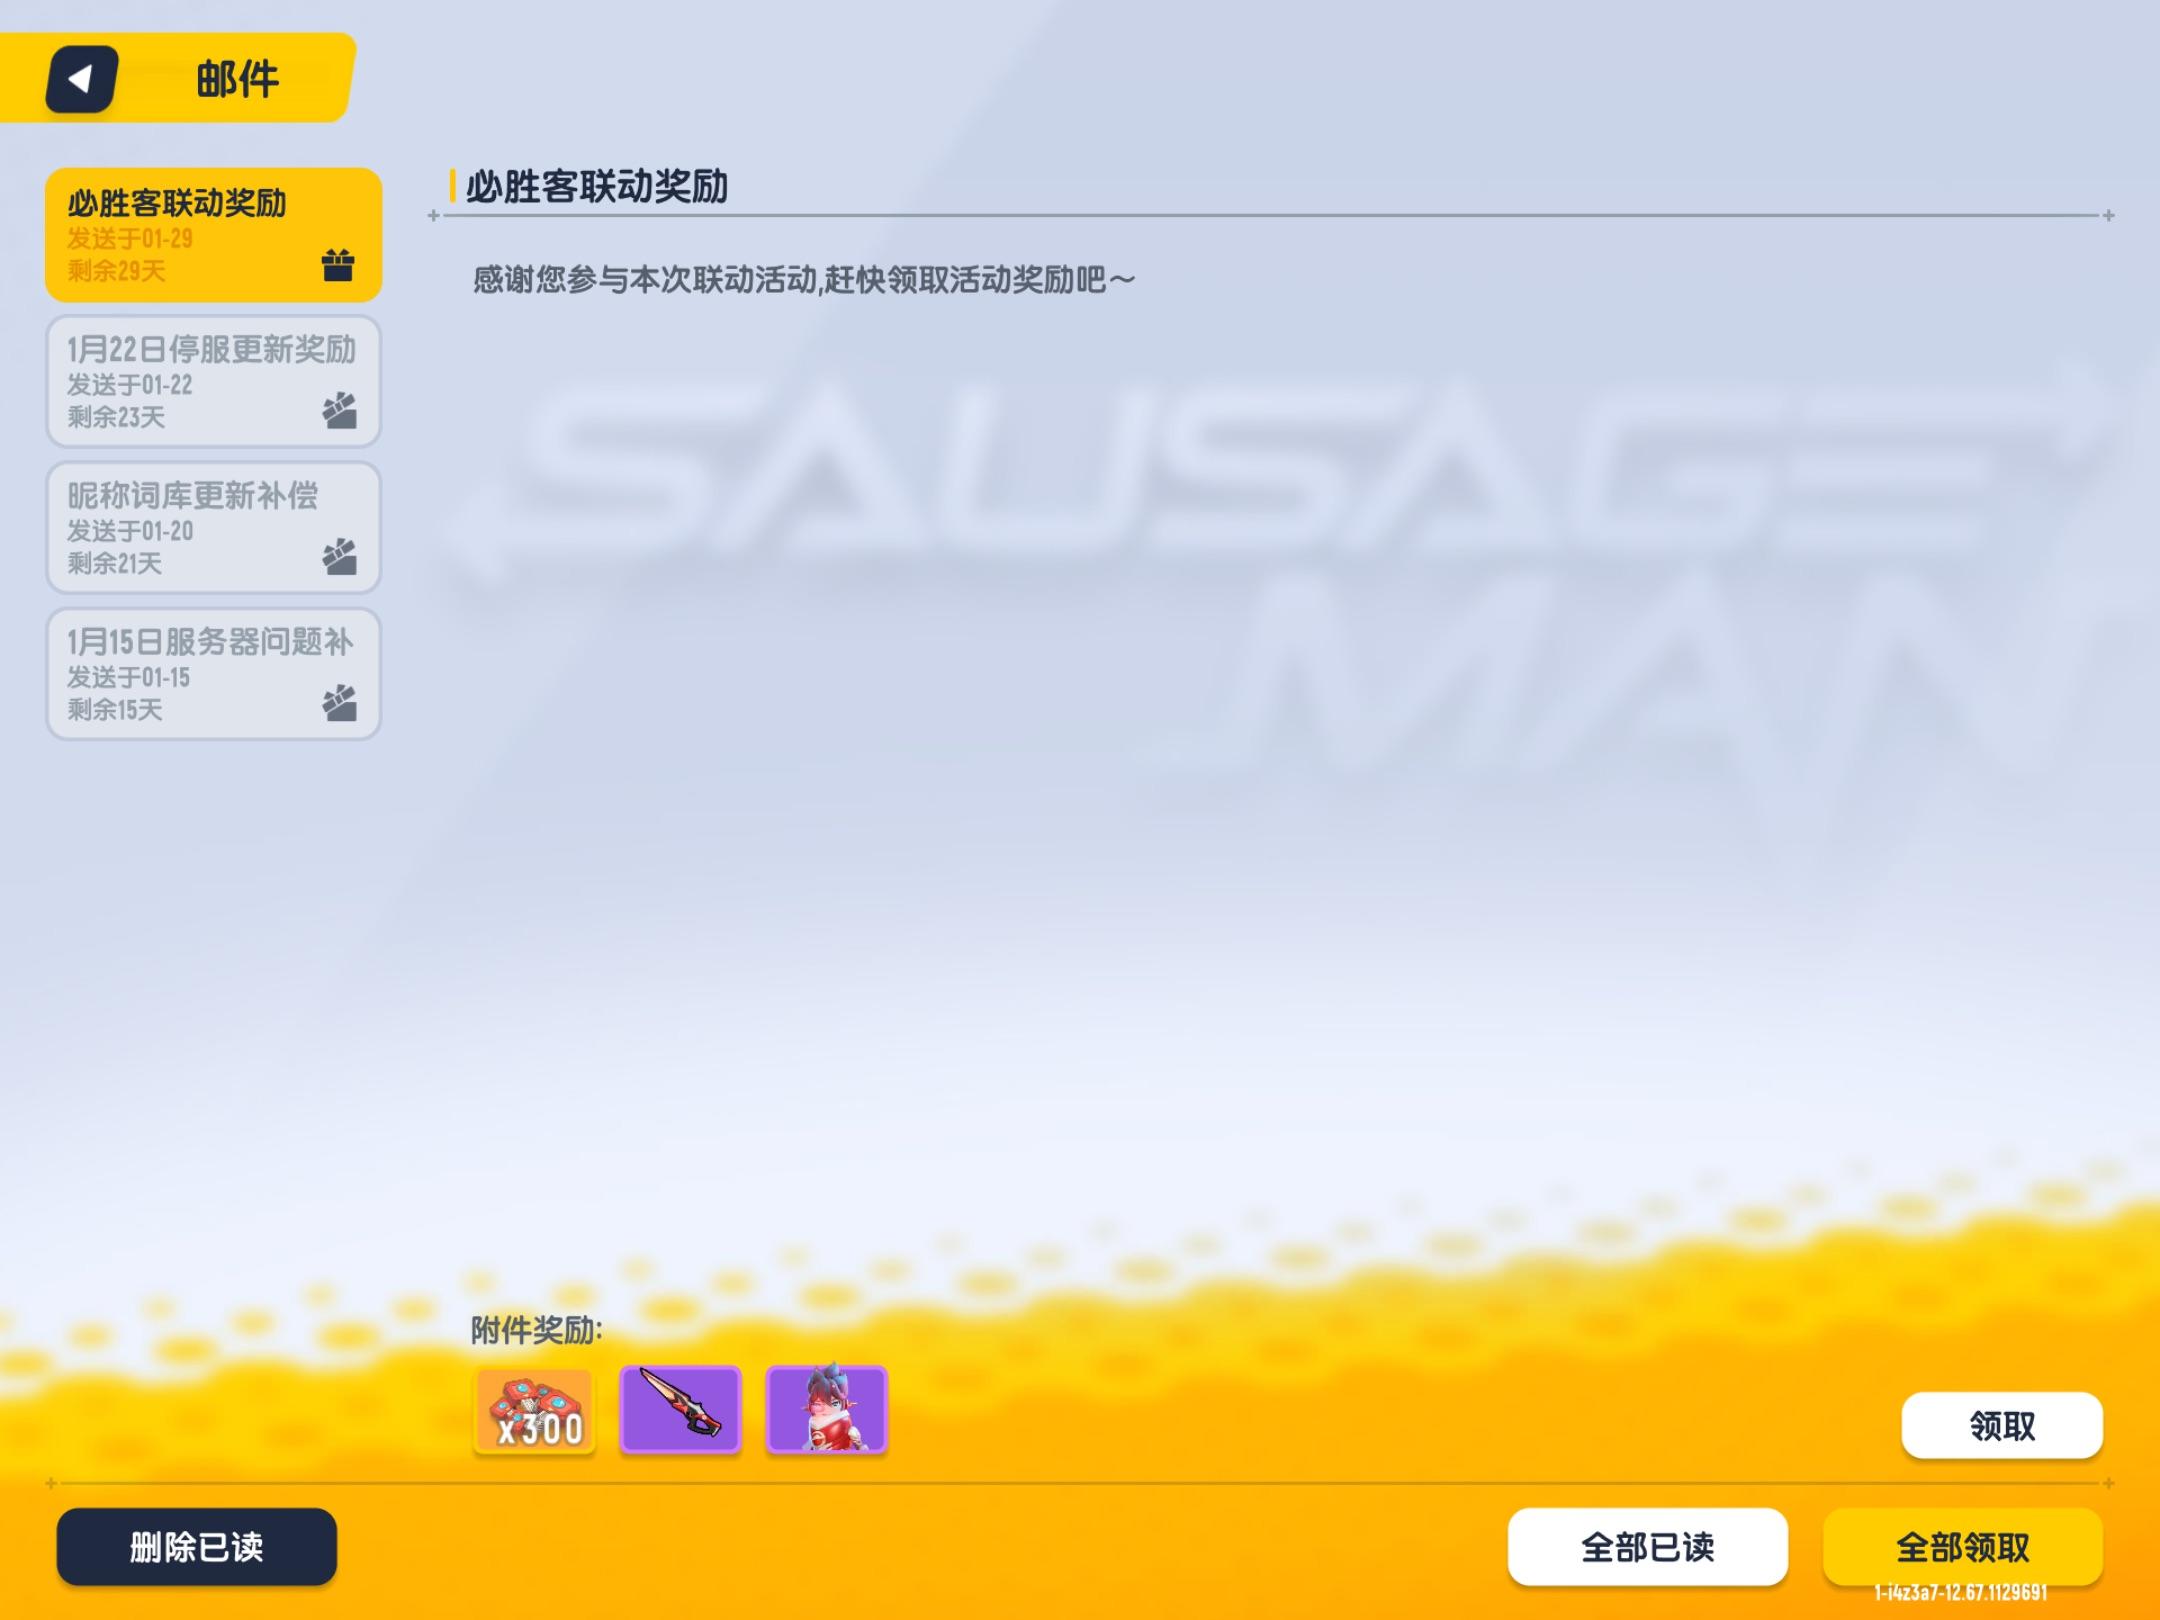
Task: Click opened gift icon on 昵称词库 mail
Action: [x=339, y=556]
